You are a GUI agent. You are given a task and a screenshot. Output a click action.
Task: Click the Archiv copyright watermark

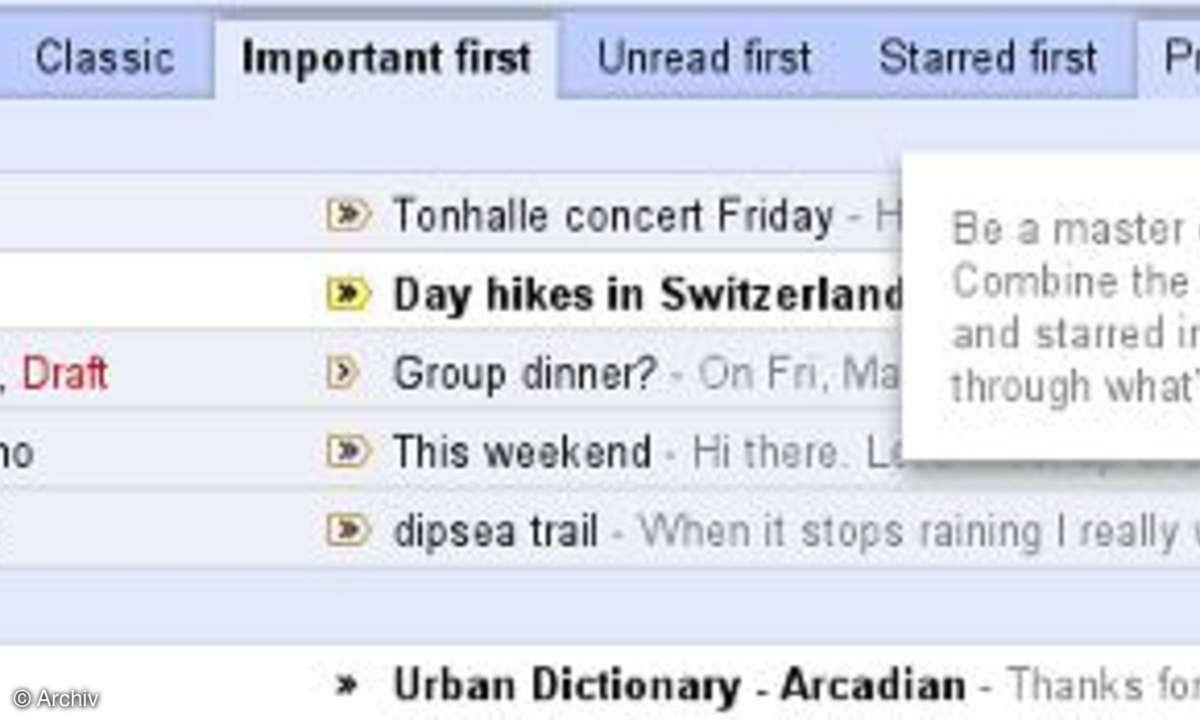coord(56,699)
